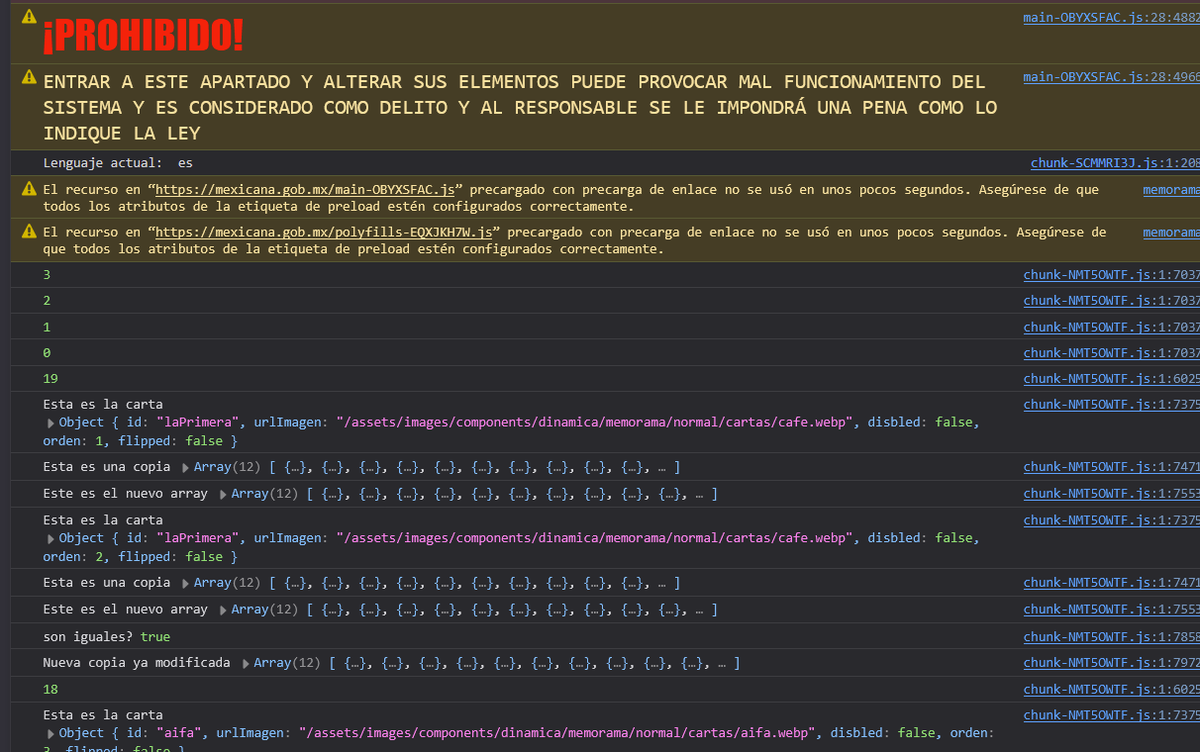Click the warning icon next to the ENTRAR A ESTE APARTADO message

click(28, 77)
